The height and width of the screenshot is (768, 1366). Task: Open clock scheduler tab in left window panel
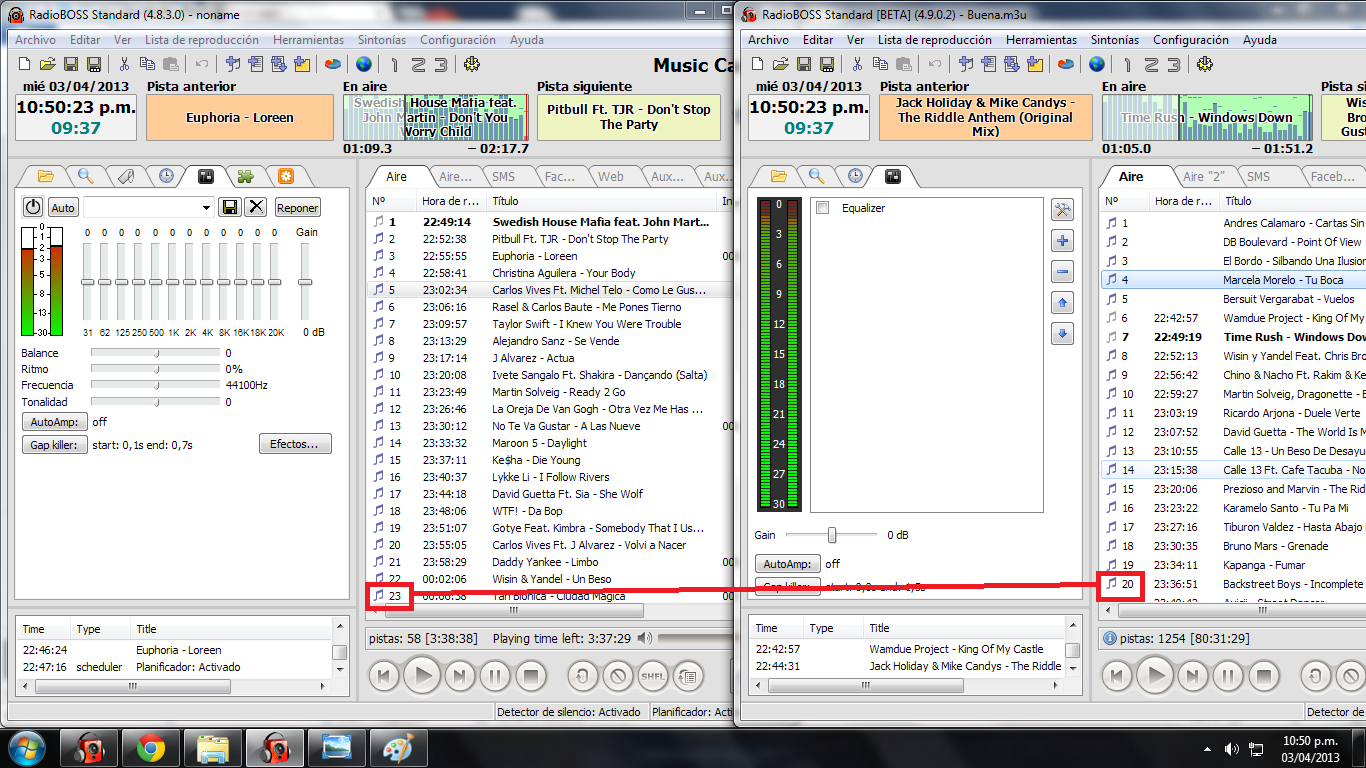click(165, 176)
